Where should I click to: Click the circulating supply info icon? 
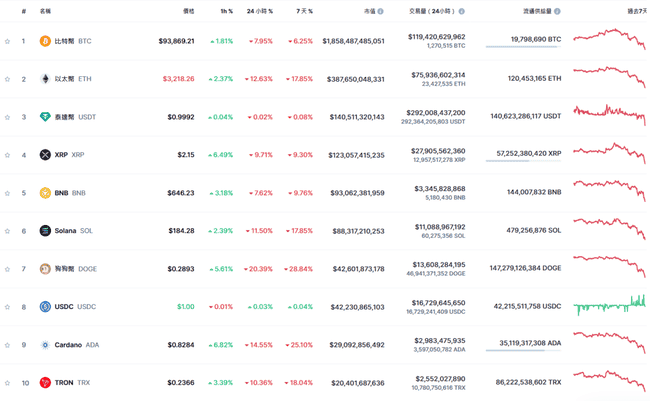tap(557, 11)
